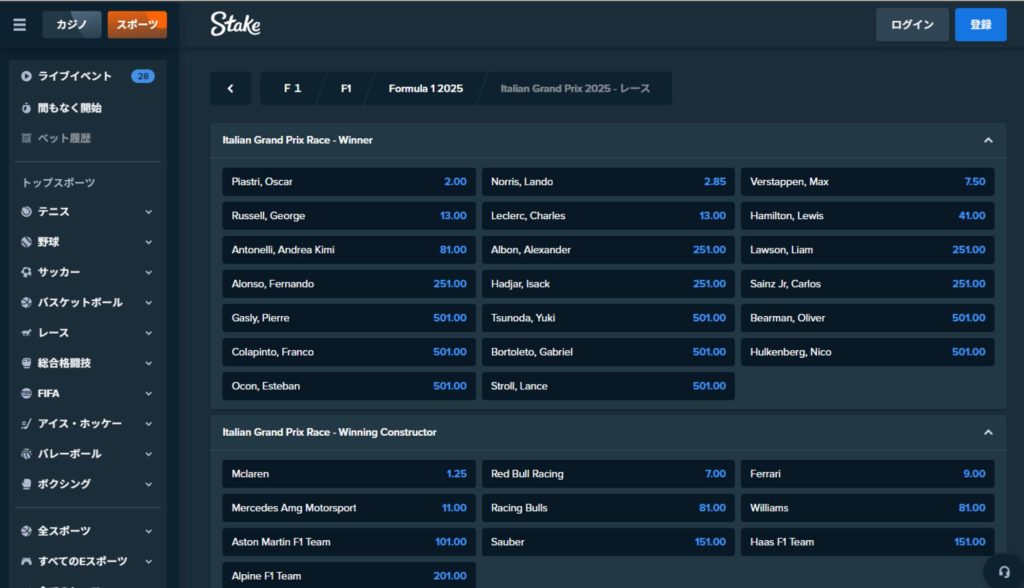Image resolution: width=1024 pixels, height=588 pixels.
Task: Select F 1 breadcrumb item
Action: (x=292, y=88)
